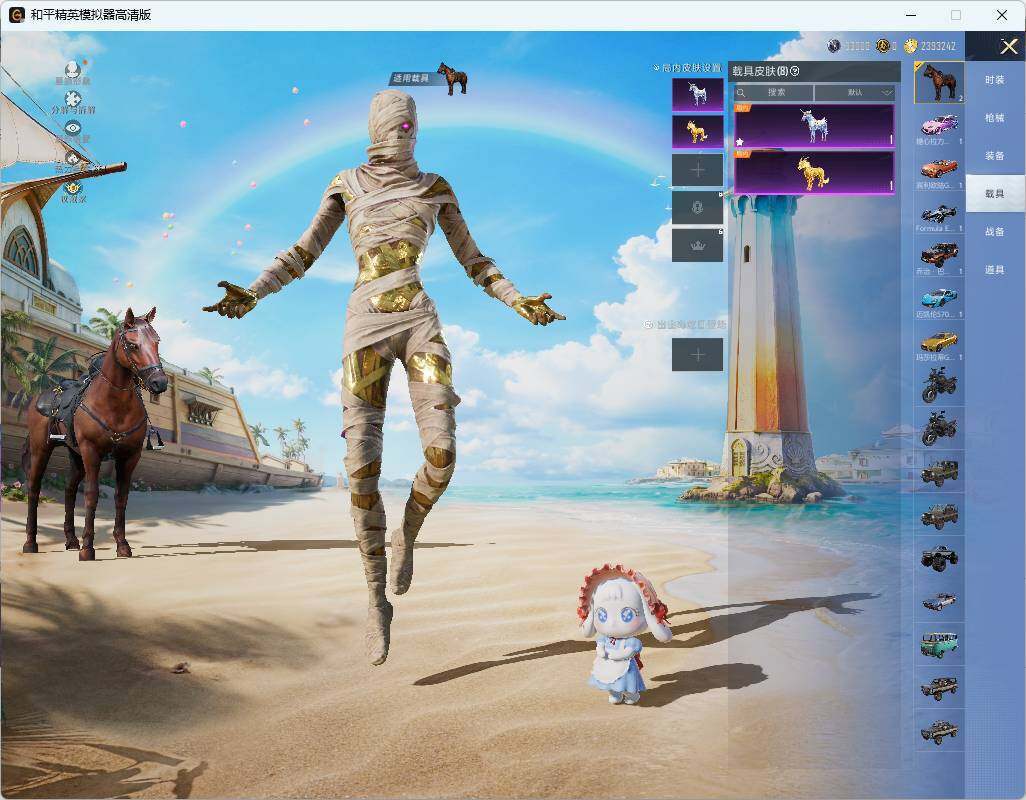Toggle the eye preview icon
This screenshot has height=800, width=1026.
point(73,128)
